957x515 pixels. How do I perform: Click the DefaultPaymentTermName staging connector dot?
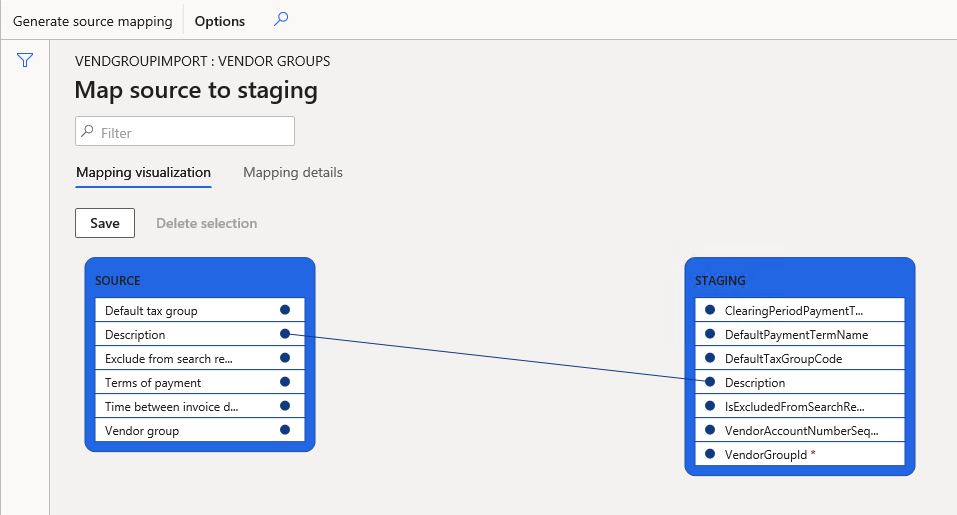710,334
